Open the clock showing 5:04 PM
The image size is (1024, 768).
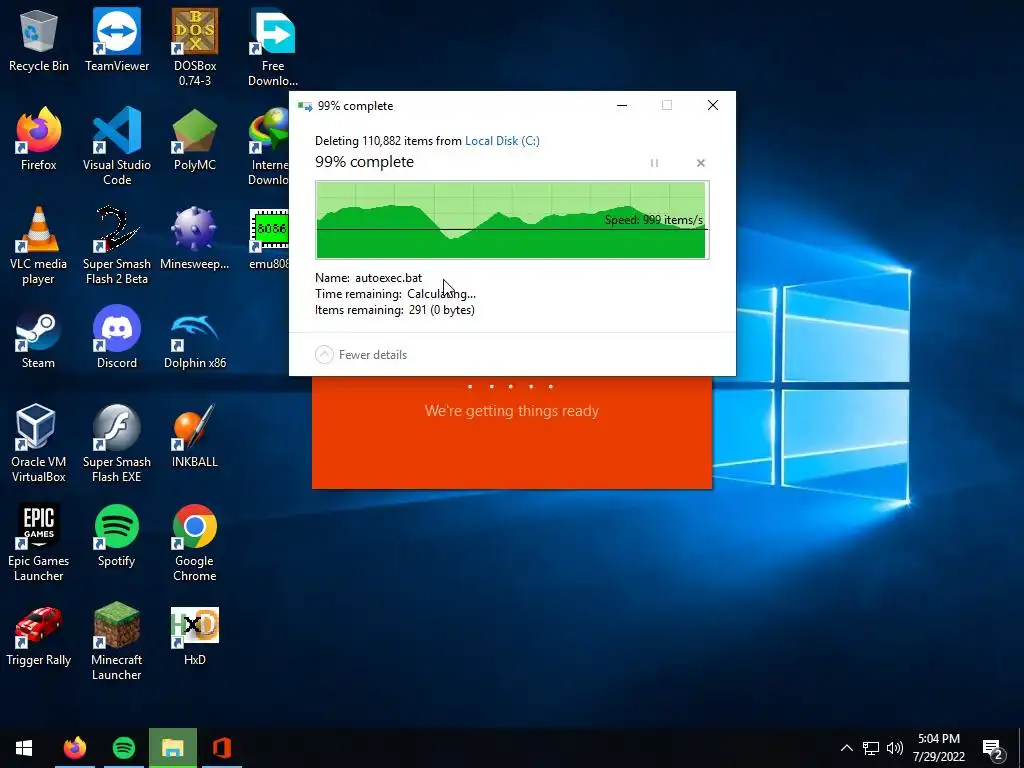click(939, 748)
